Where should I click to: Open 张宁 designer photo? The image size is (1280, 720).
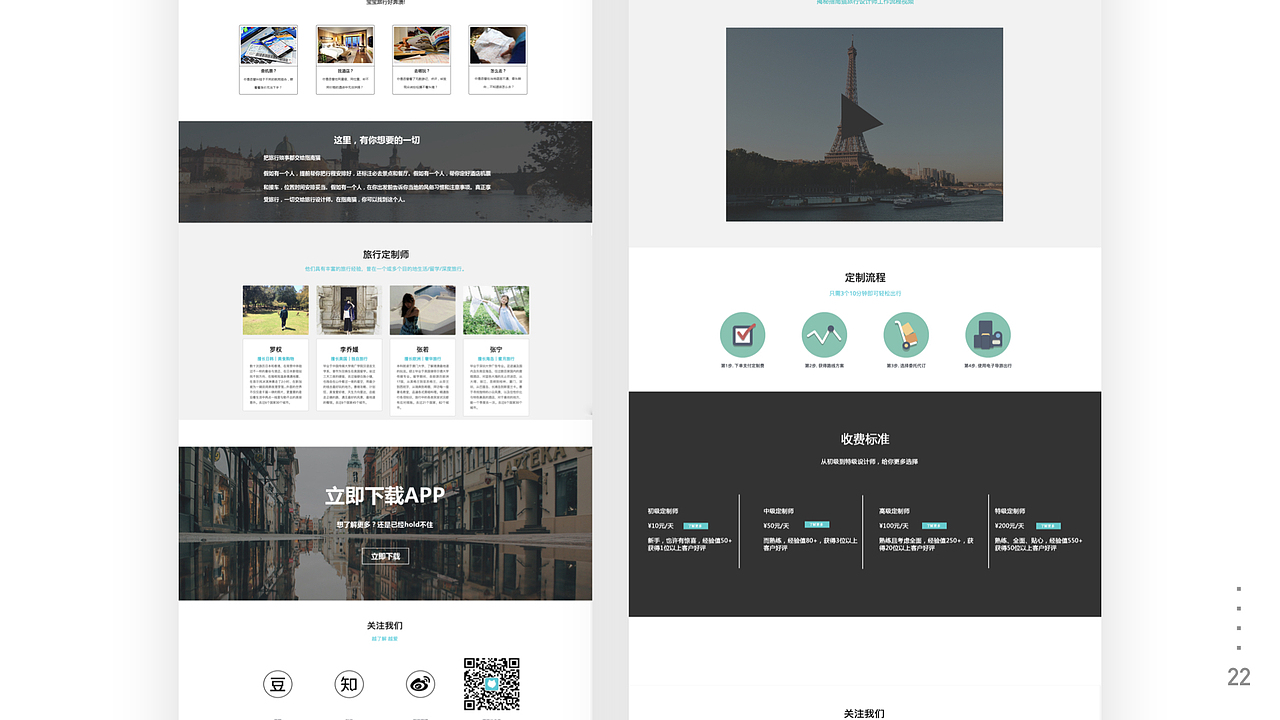496,310
